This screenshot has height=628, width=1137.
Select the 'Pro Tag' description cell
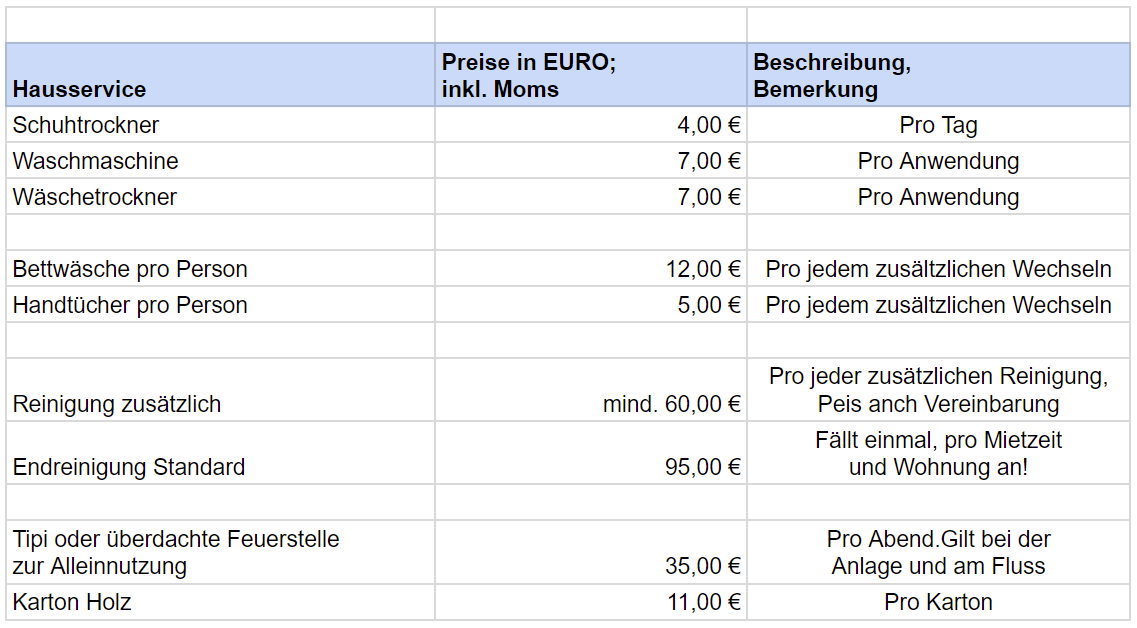[x=938, y=125]
